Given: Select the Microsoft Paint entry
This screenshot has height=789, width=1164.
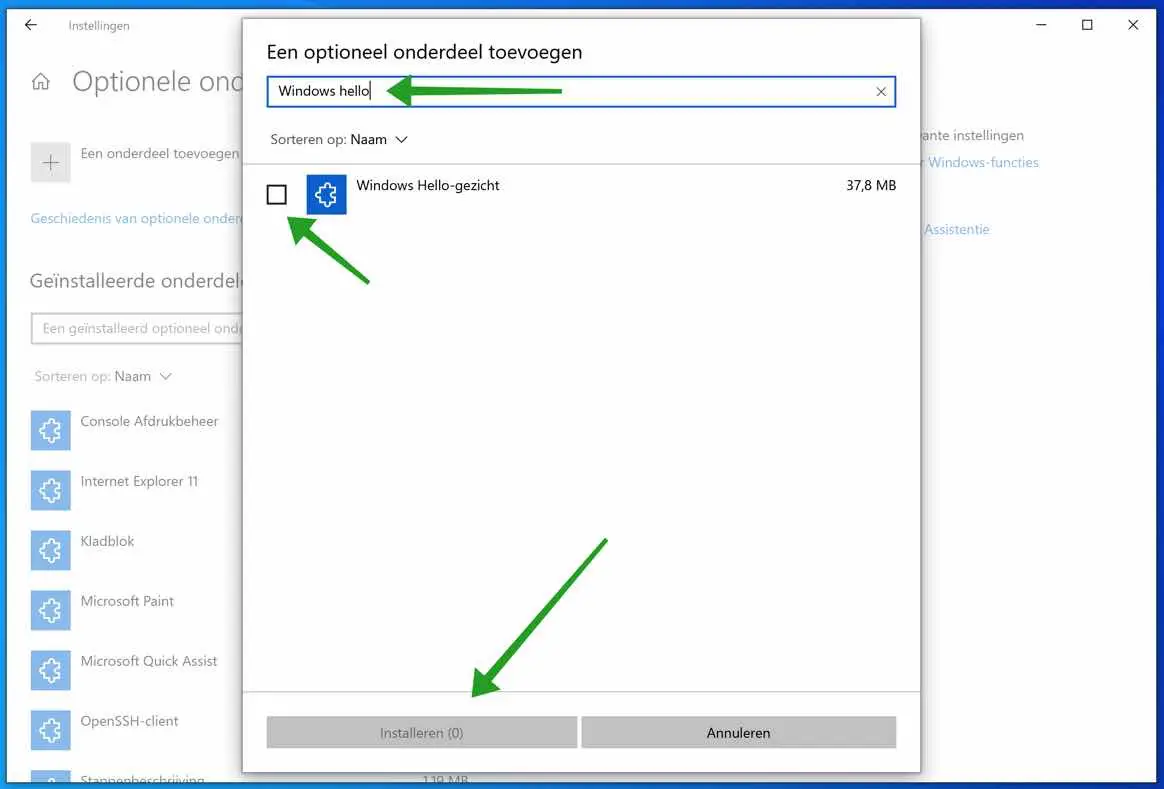Looking at the screenshot, I should [127, 601].
